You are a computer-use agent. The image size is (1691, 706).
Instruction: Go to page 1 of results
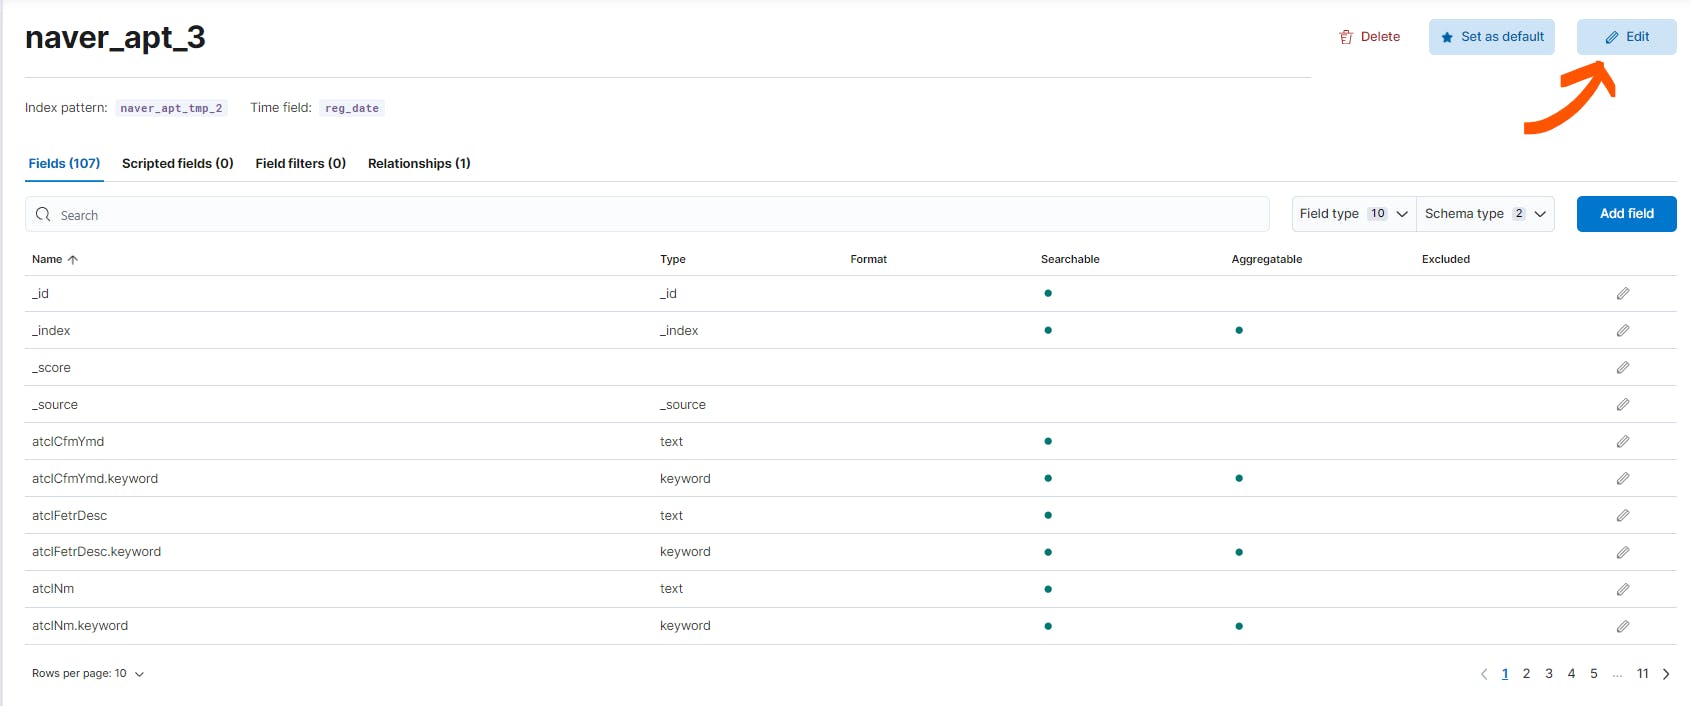tap(1505, 674)
